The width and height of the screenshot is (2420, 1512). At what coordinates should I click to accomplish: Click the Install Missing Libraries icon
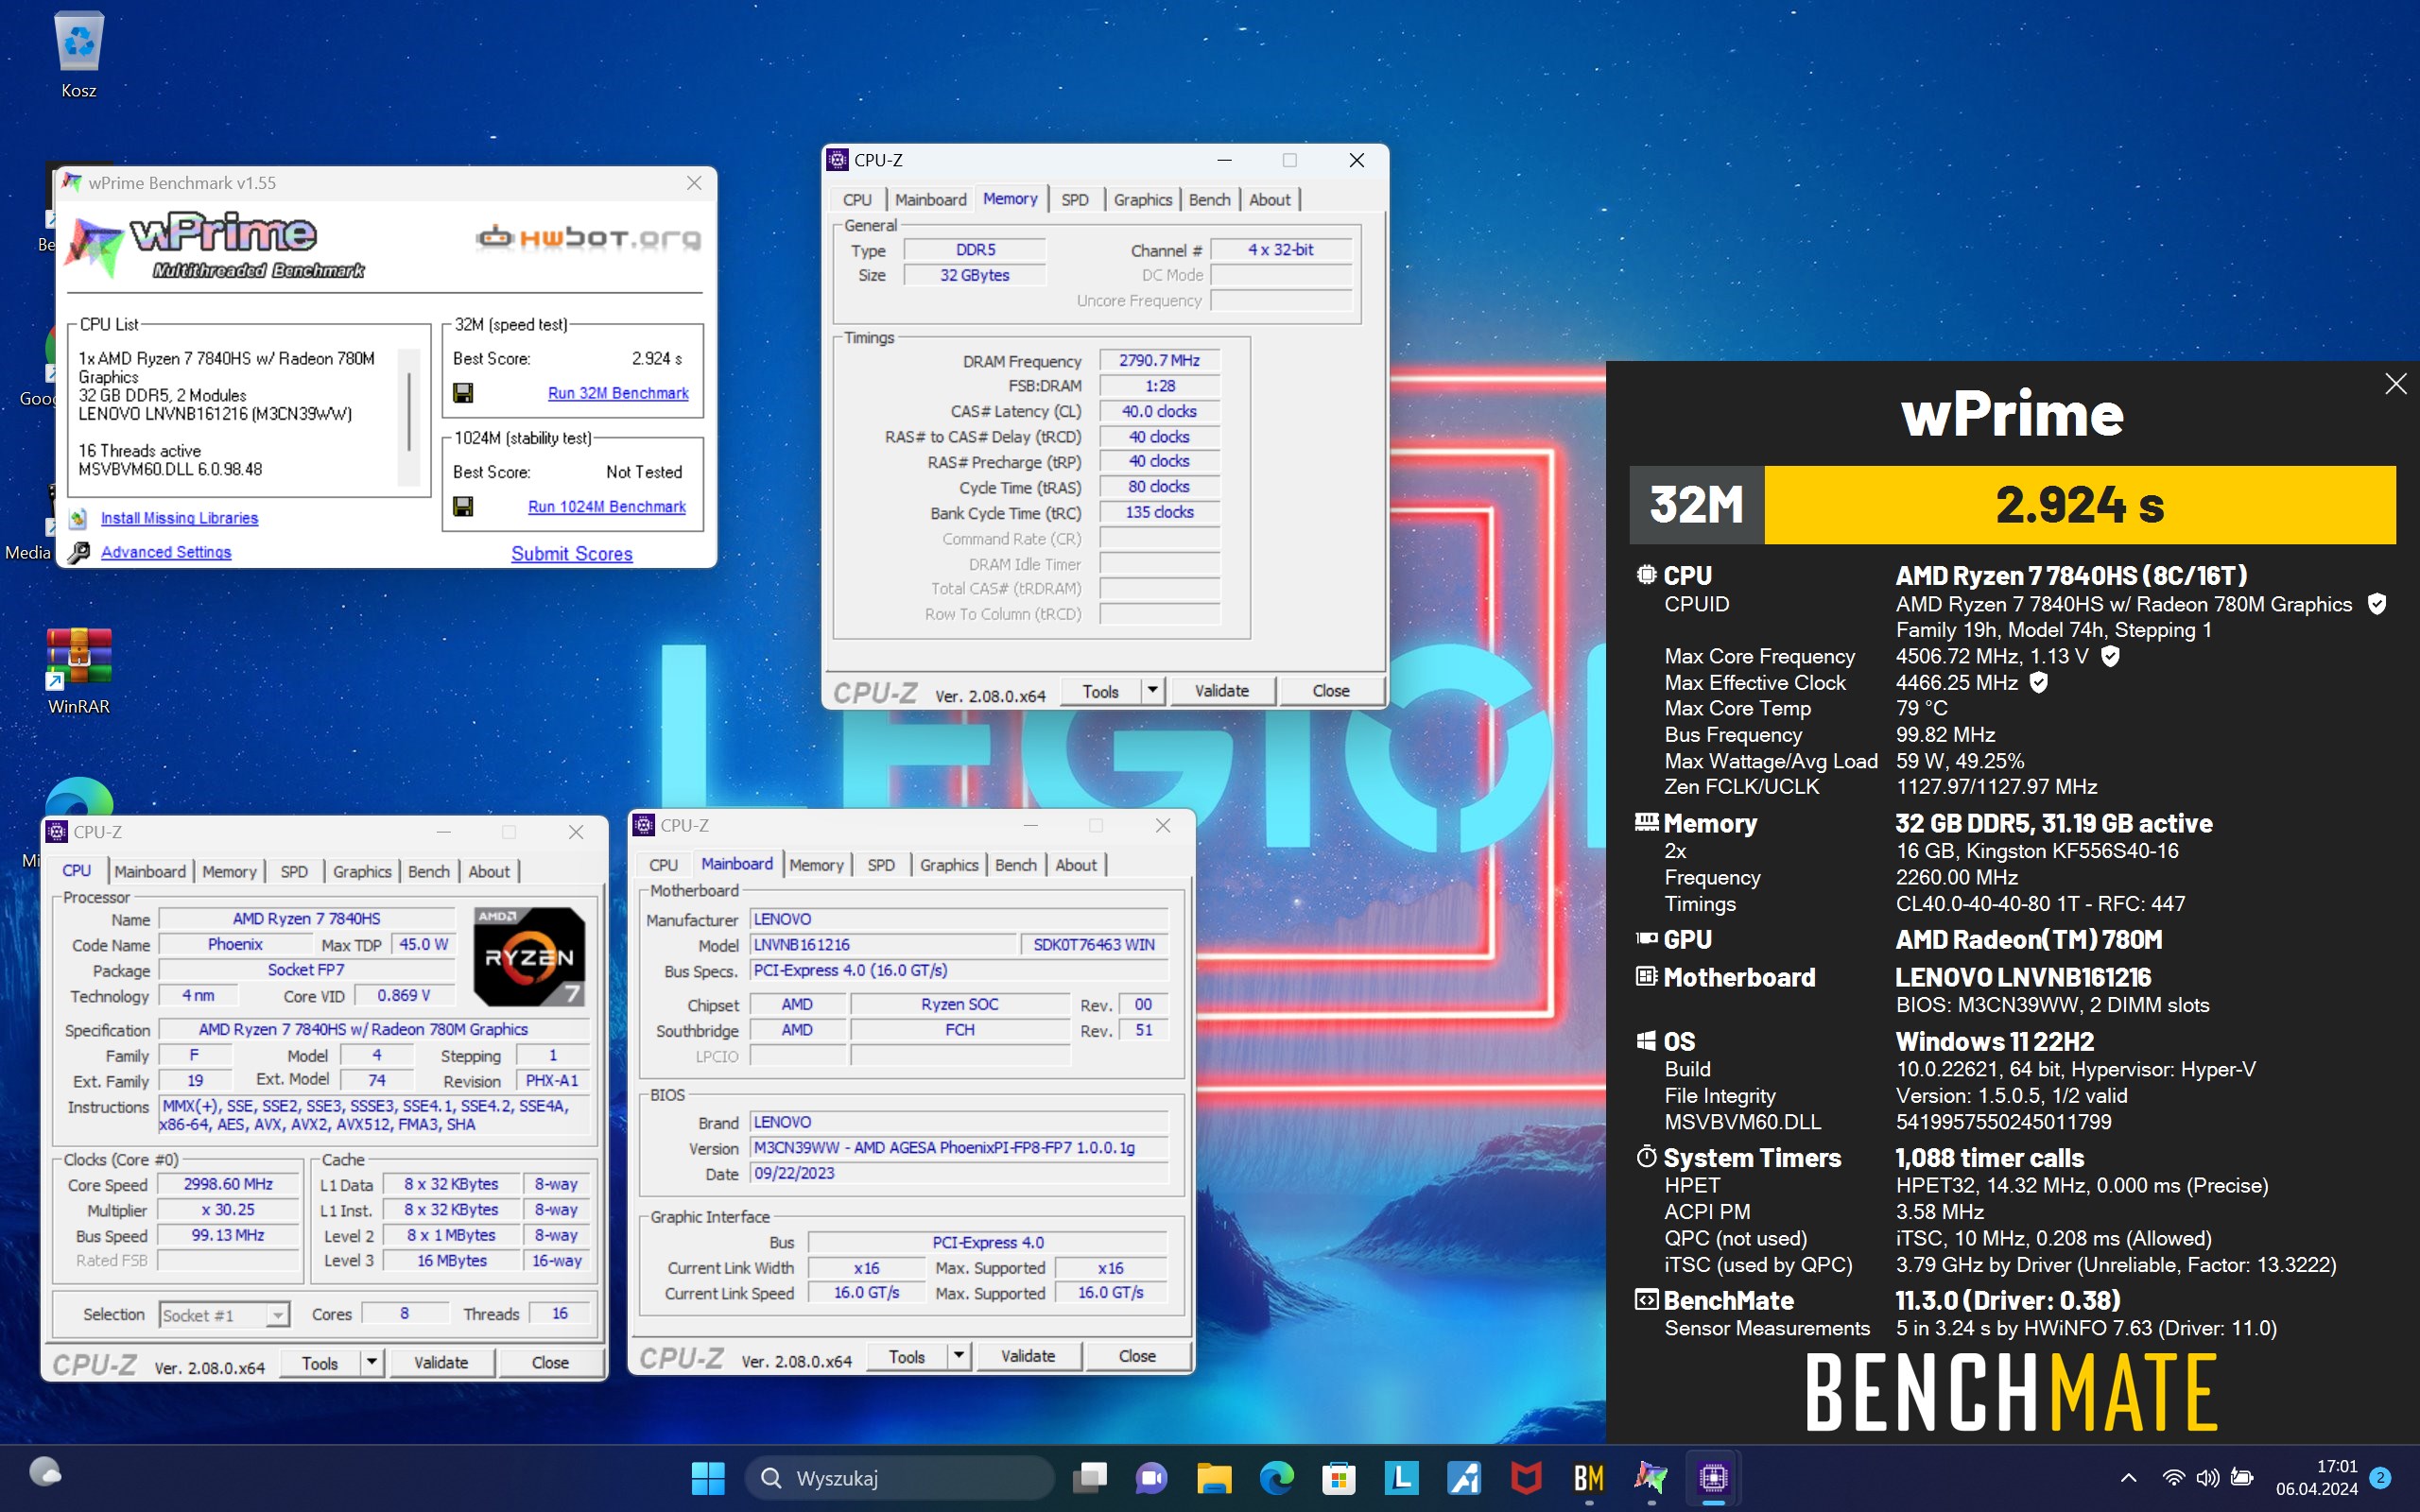[78, 518]
